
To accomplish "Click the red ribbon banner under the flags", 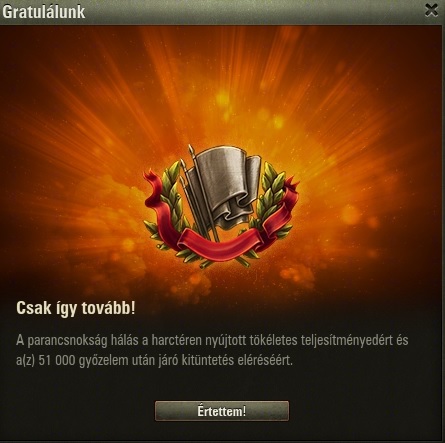I will click(x=220, y=244).
